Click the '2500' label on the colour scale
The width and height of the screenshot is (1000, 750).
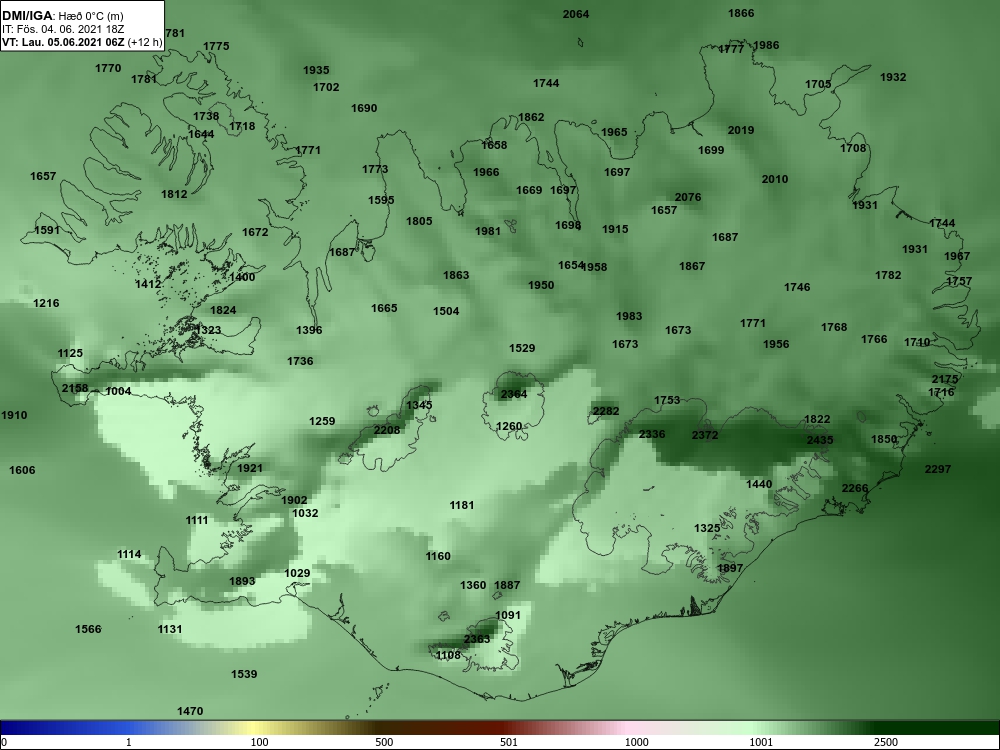pos(886,742)
